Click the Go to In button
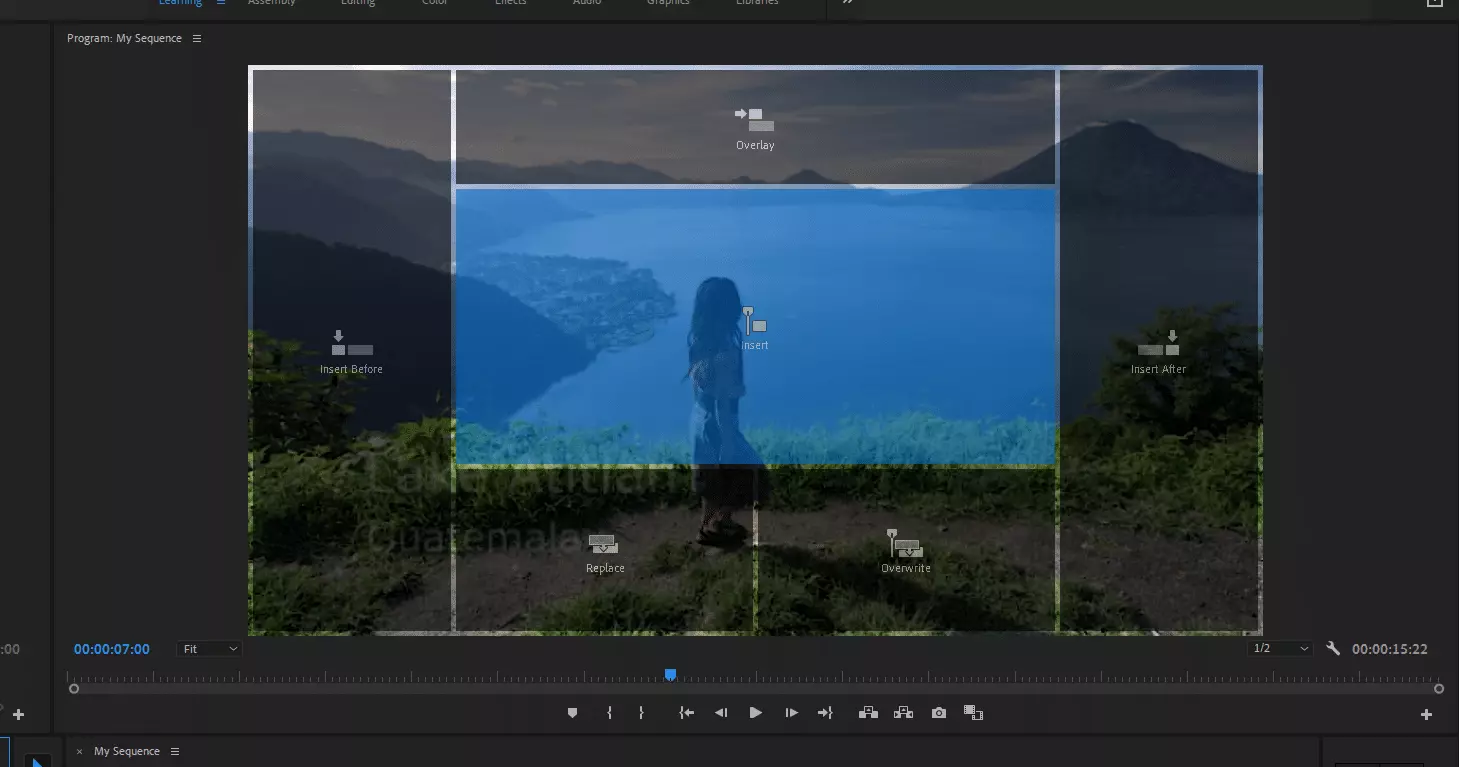The width and height of the screenshot is (1459, 767). [686, 713]
